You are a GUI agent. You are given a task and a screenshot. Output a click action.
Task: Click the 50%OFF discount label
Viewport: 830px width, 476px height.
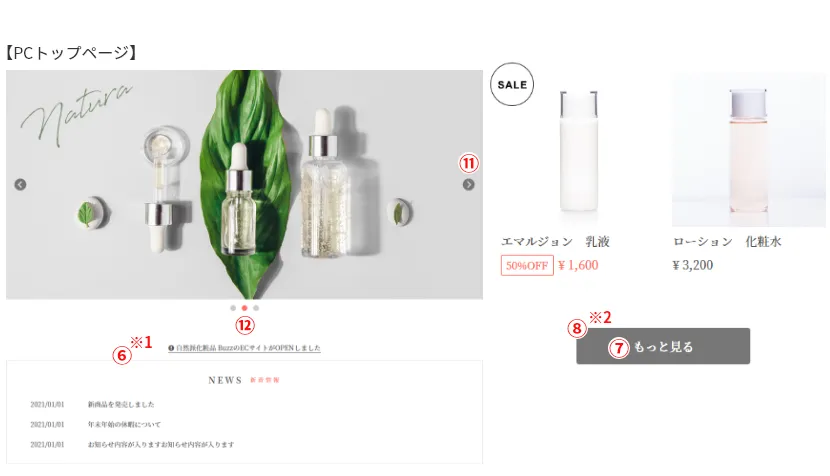[x=527, y=265]
